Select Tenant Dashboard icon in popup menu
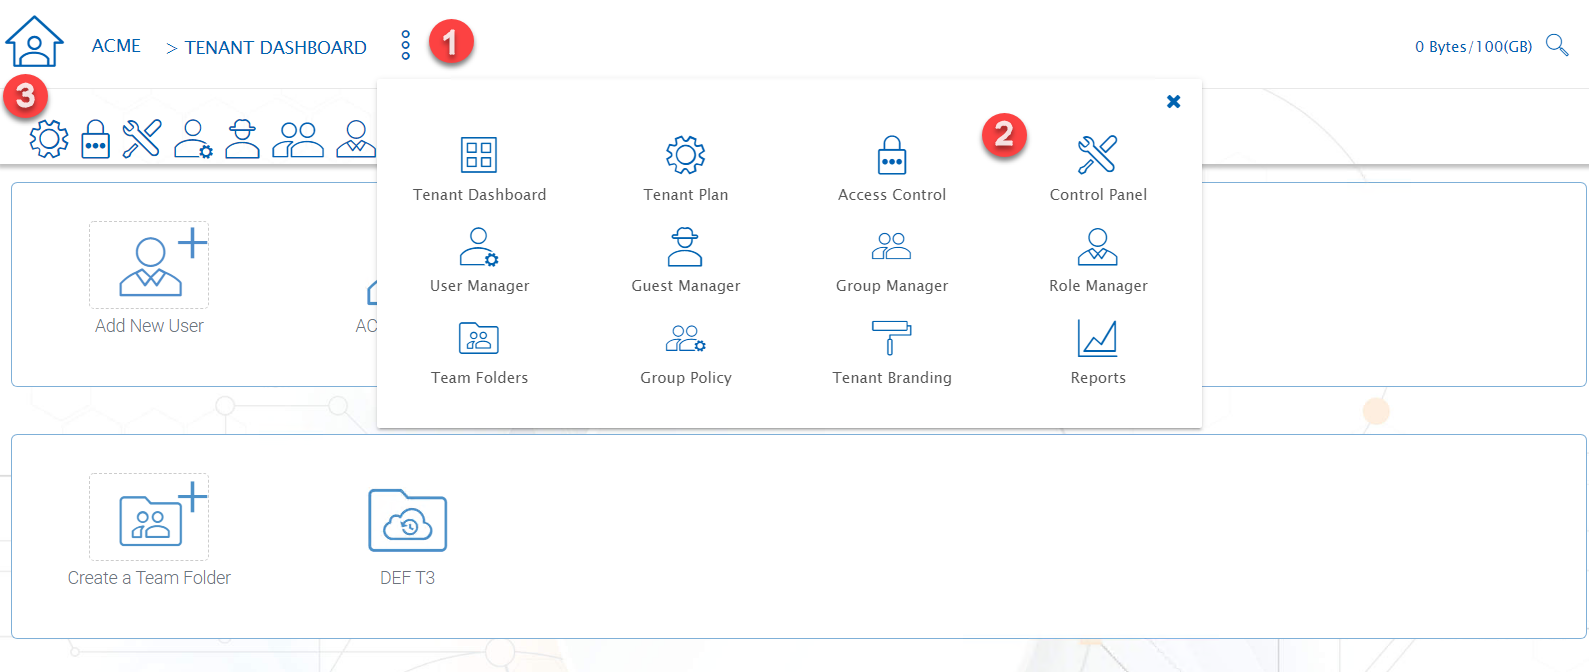 click(479, 155)
